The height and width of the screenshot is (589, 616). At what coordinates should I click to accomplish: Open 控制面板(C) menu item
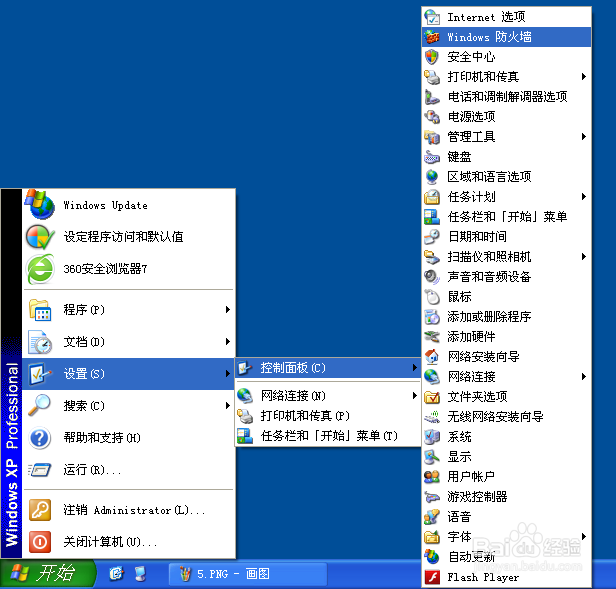tap(328, 368)
